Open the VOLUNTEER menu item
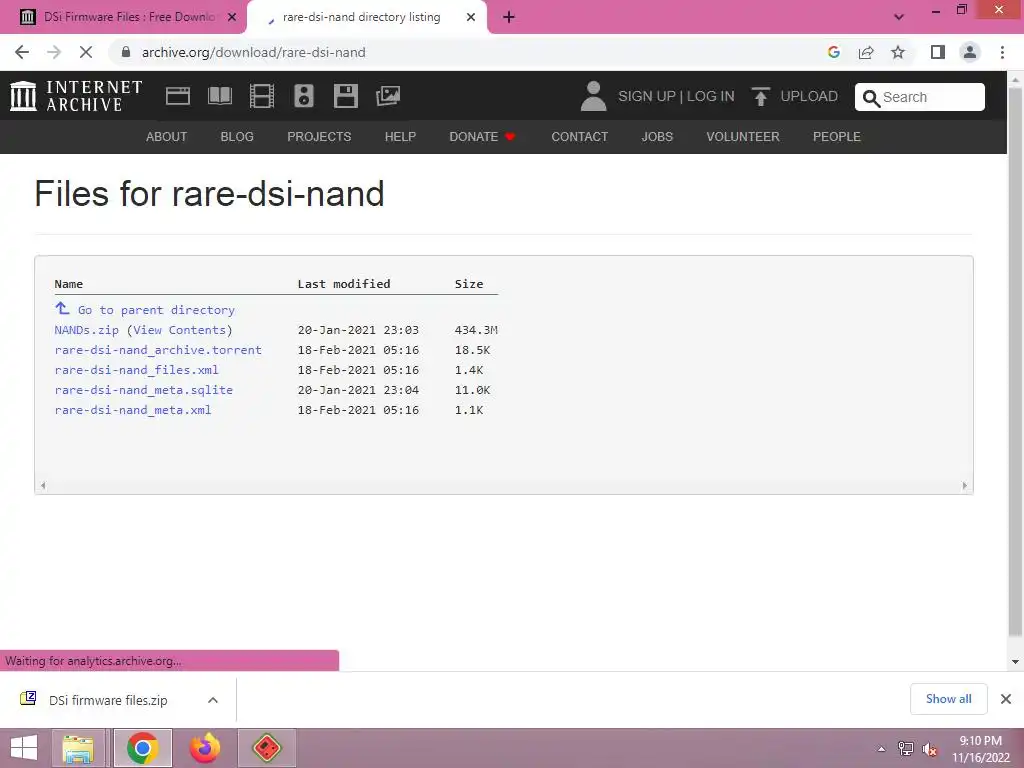The image size is (1024, 768). [743, 136]
